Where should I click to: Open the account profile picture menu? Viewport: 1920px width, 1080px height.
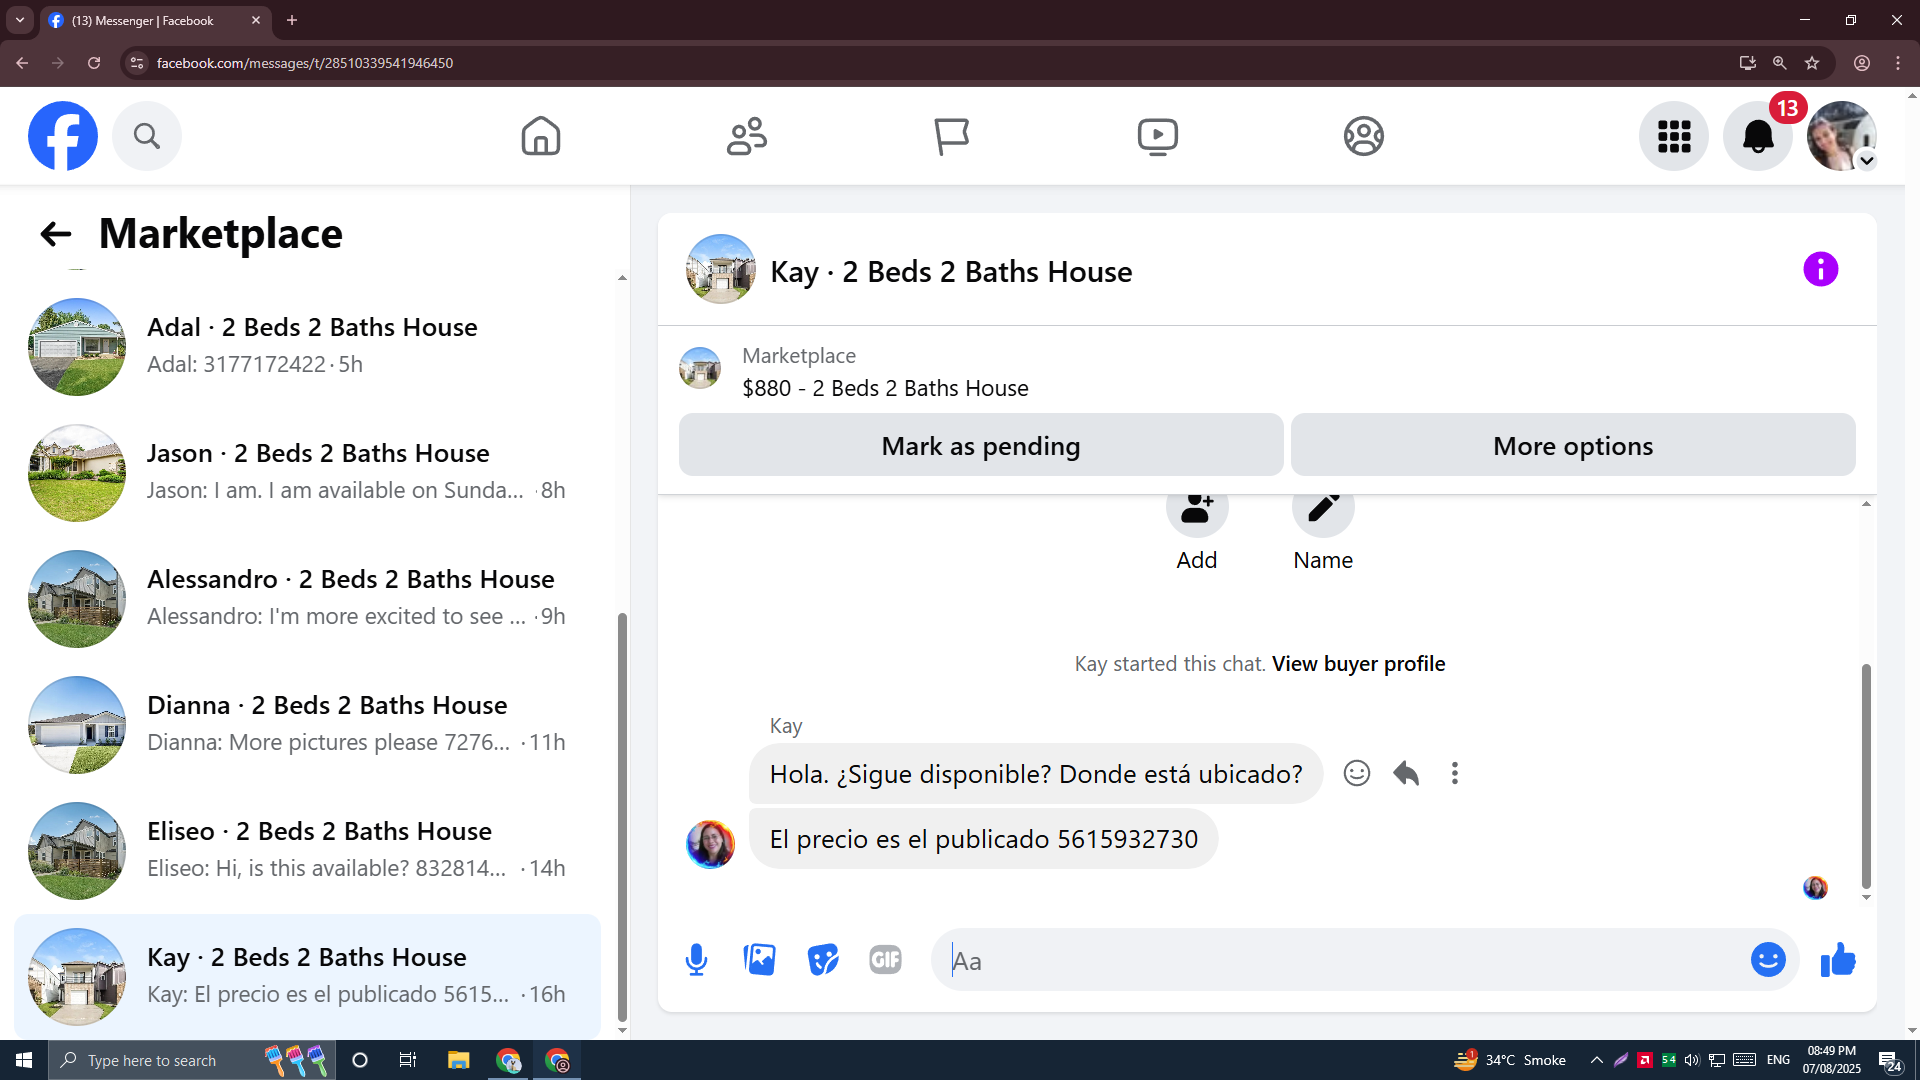tap(1842, 136)
